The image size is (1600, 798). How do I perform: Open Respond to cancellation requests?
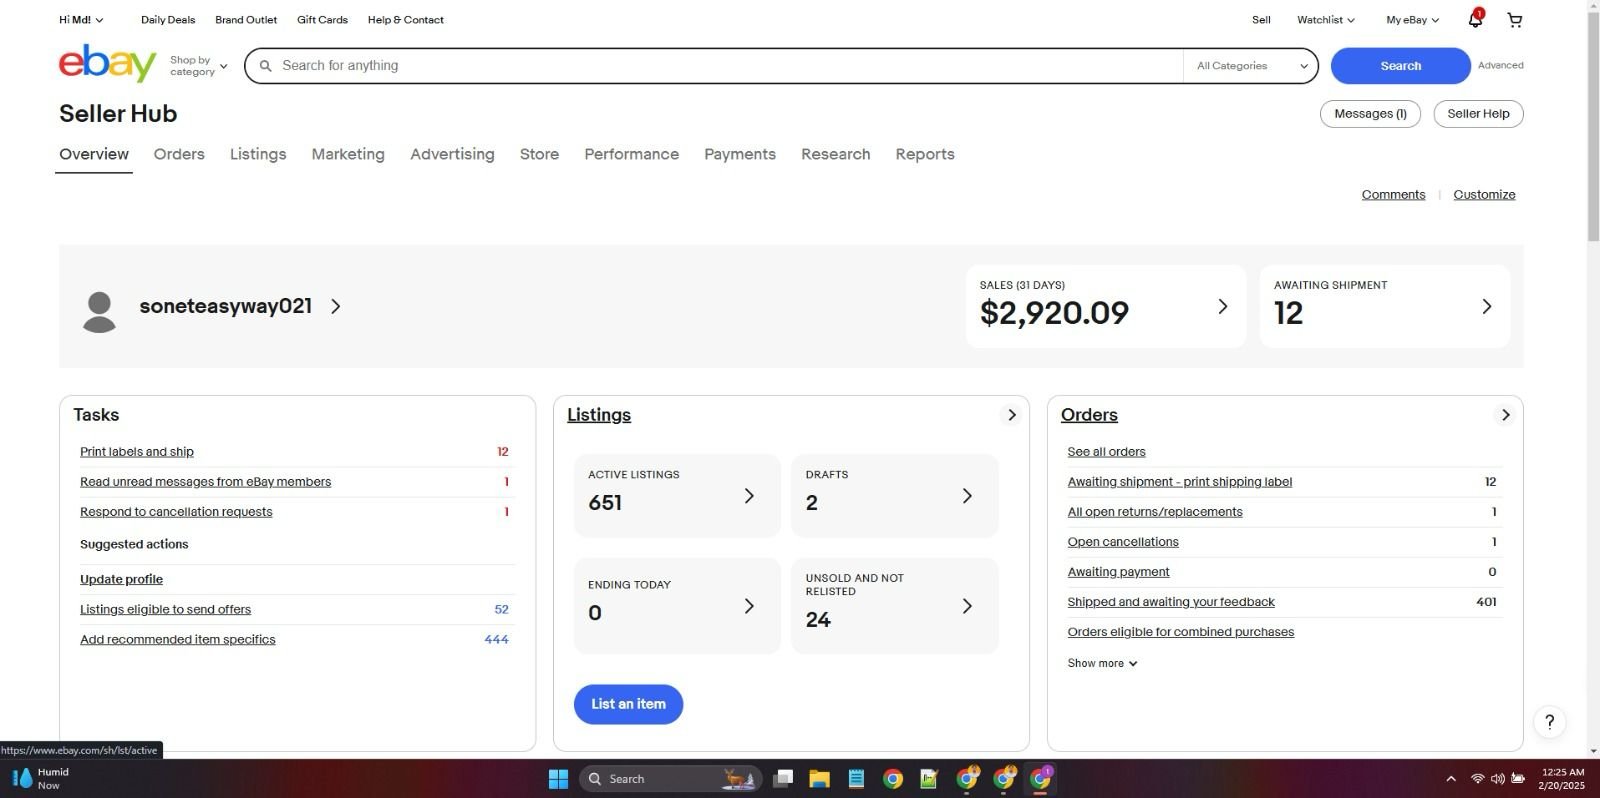click(x=176, y=512)
